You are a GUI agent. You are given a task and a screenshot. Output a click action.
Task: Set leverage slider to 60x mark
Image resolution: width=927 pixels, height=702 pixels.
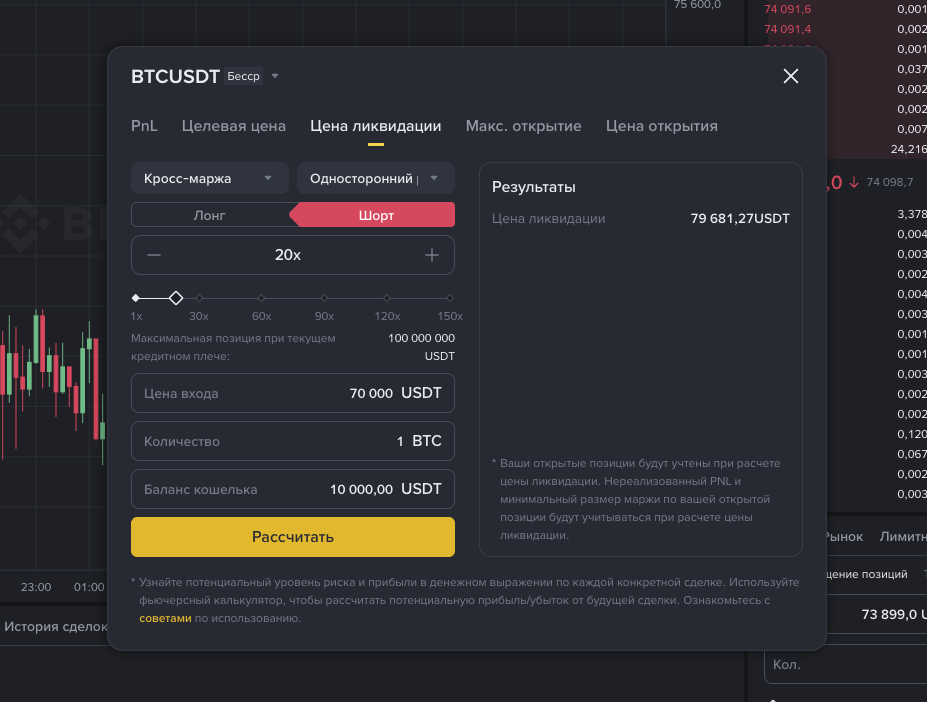261,298
